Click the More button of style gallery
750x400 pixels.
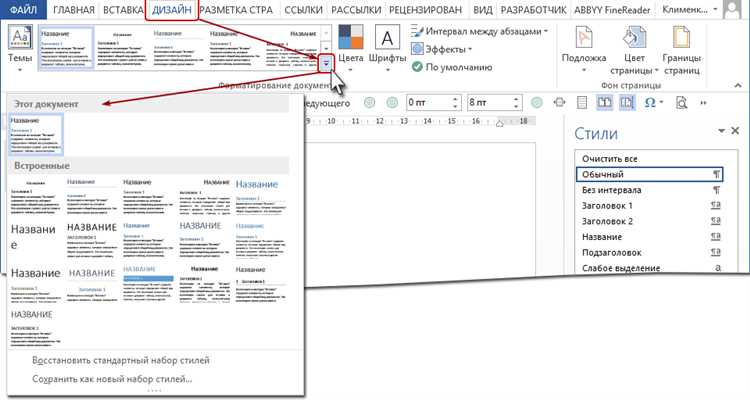tap(326, 64)
